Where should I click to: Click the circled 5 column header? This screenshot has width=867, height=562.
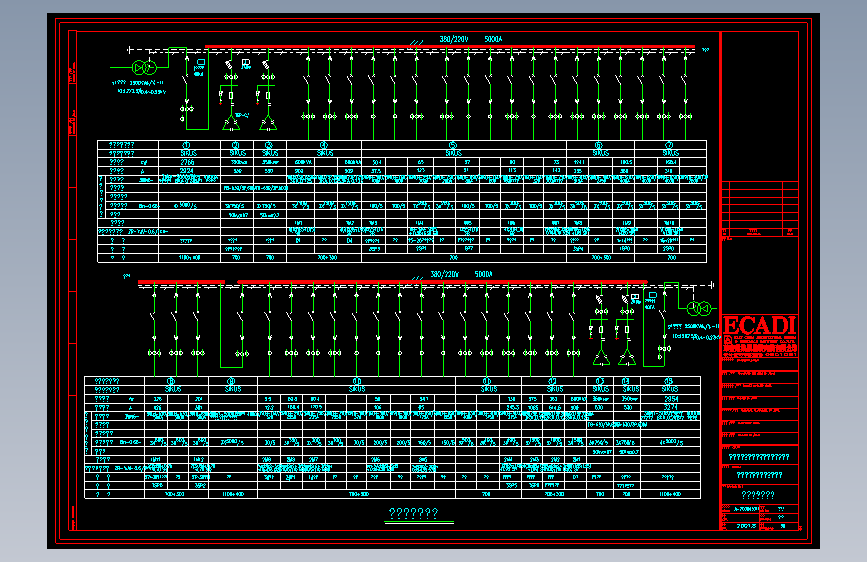pos(453,145)
